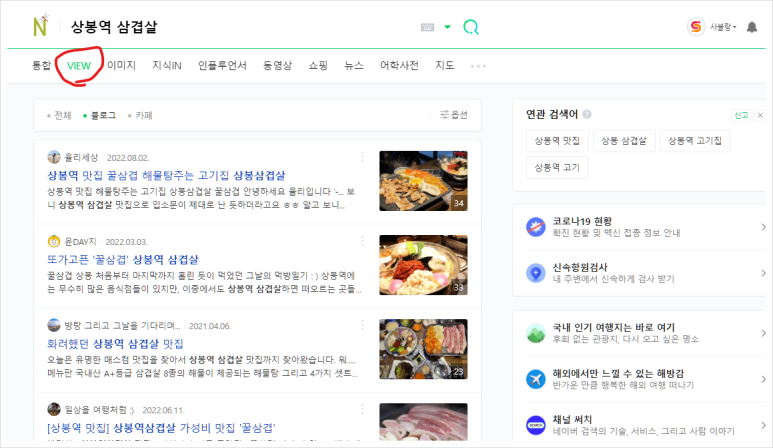Expand the 코로나19 현황 chevron
This screenshot has height=448, width=773.
(x=763, y=227)
